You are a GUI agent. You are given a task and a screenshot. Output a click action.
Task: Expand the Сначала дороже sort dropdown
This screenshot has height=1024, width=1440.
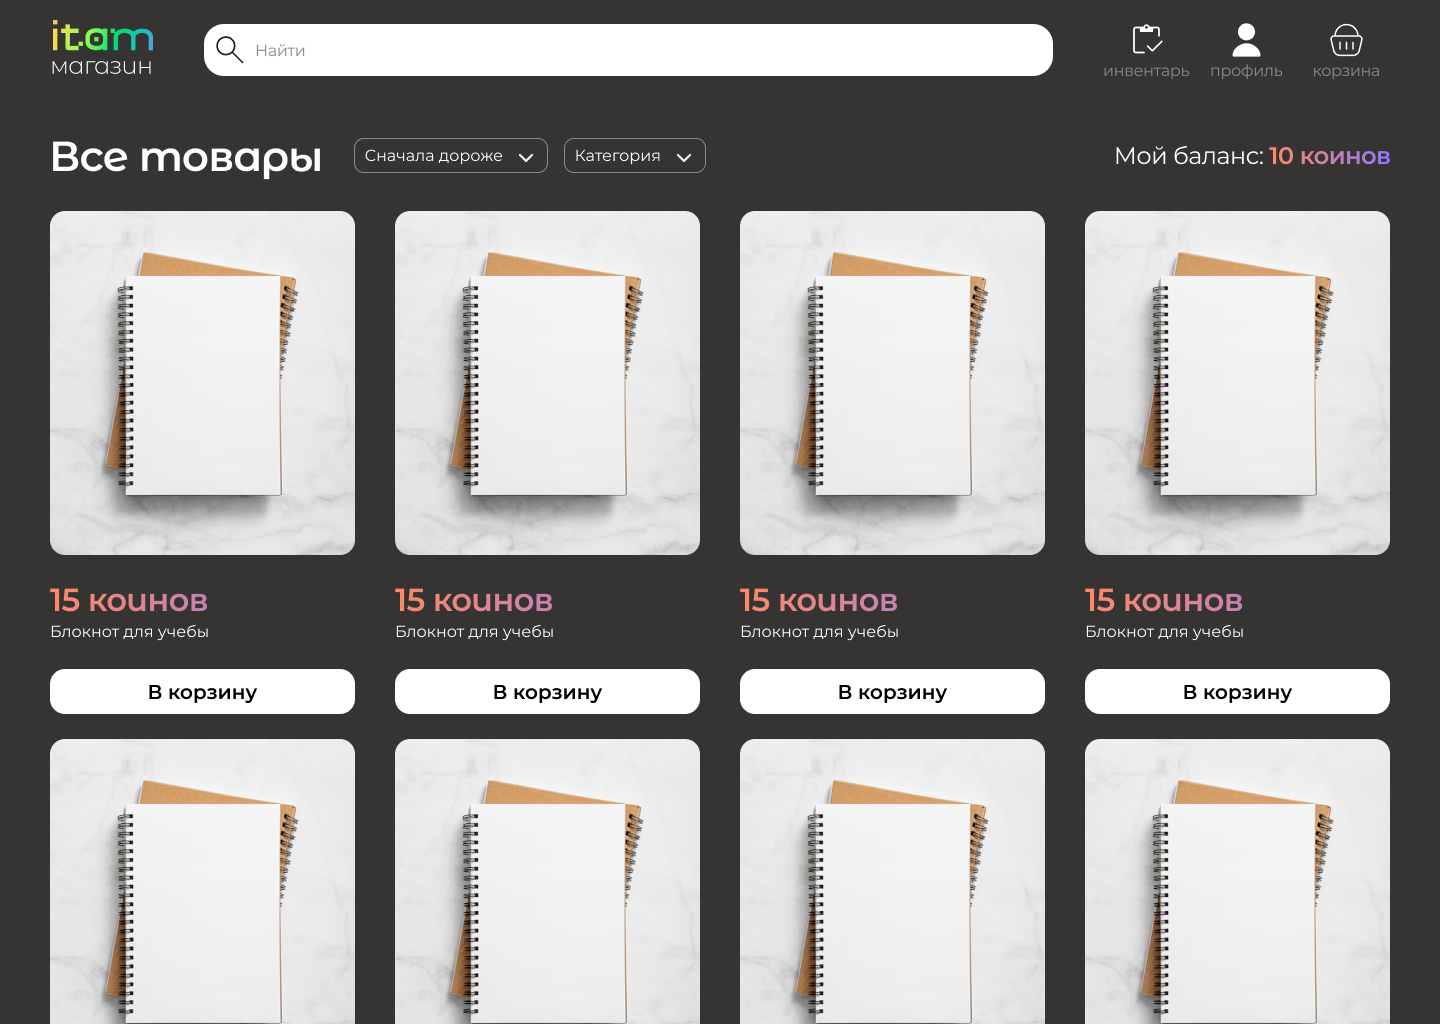pyautogui.click(x=450, y=156)
